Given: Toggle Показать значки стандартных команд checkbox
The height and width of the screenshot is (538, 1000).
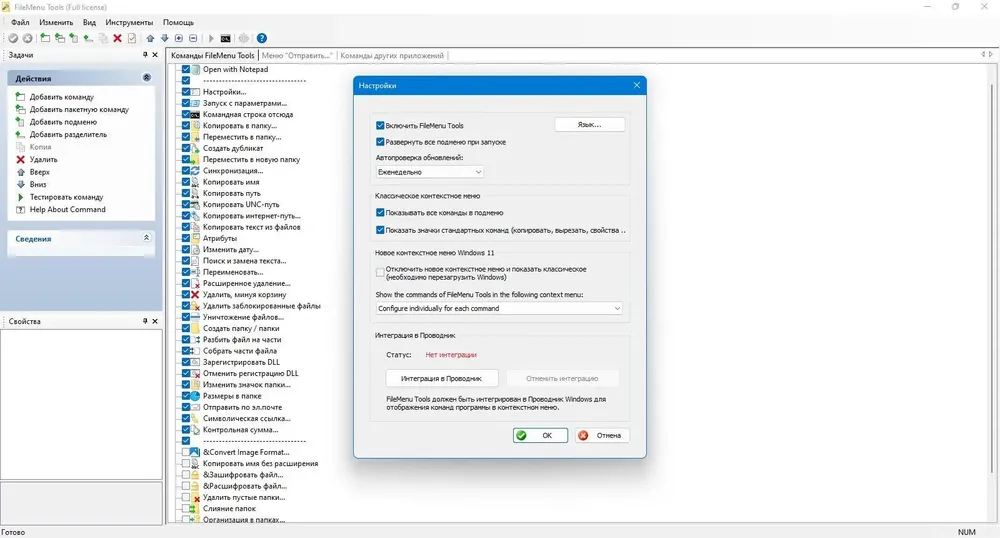Looking at the screenshot, I should [x=380, y=230].
